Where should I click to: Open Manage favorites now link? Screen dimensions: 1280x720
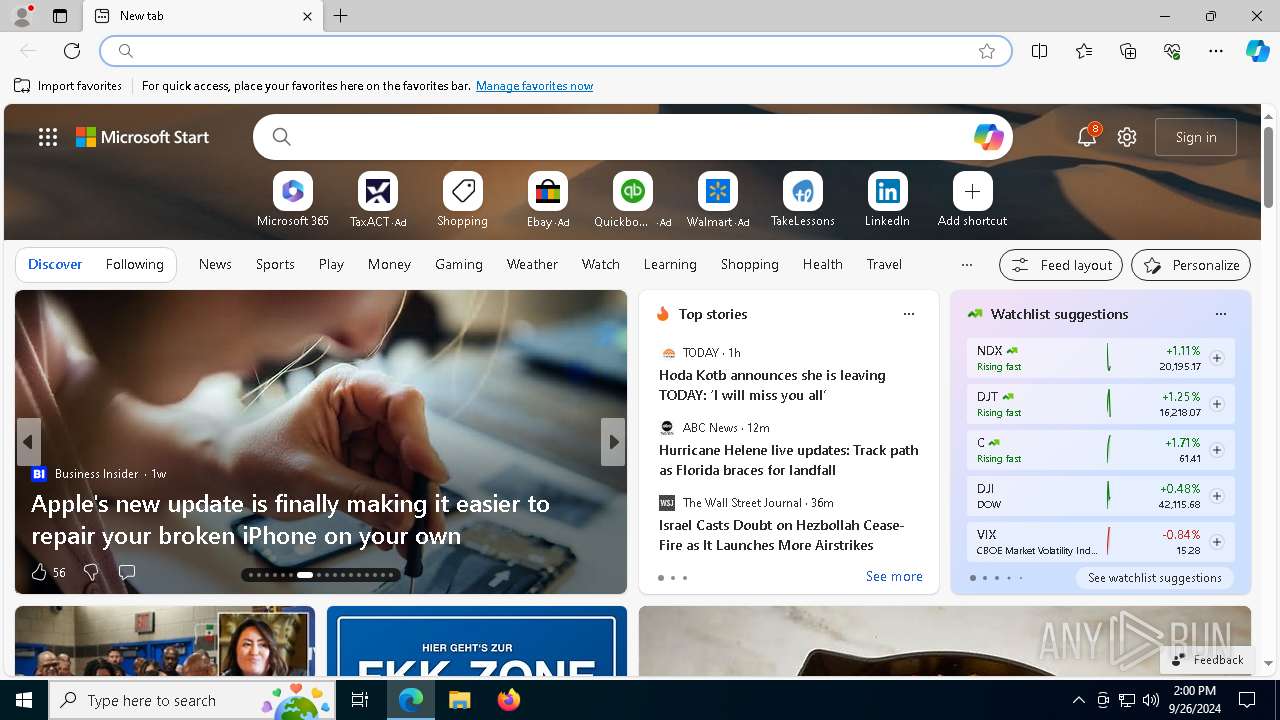534,86
